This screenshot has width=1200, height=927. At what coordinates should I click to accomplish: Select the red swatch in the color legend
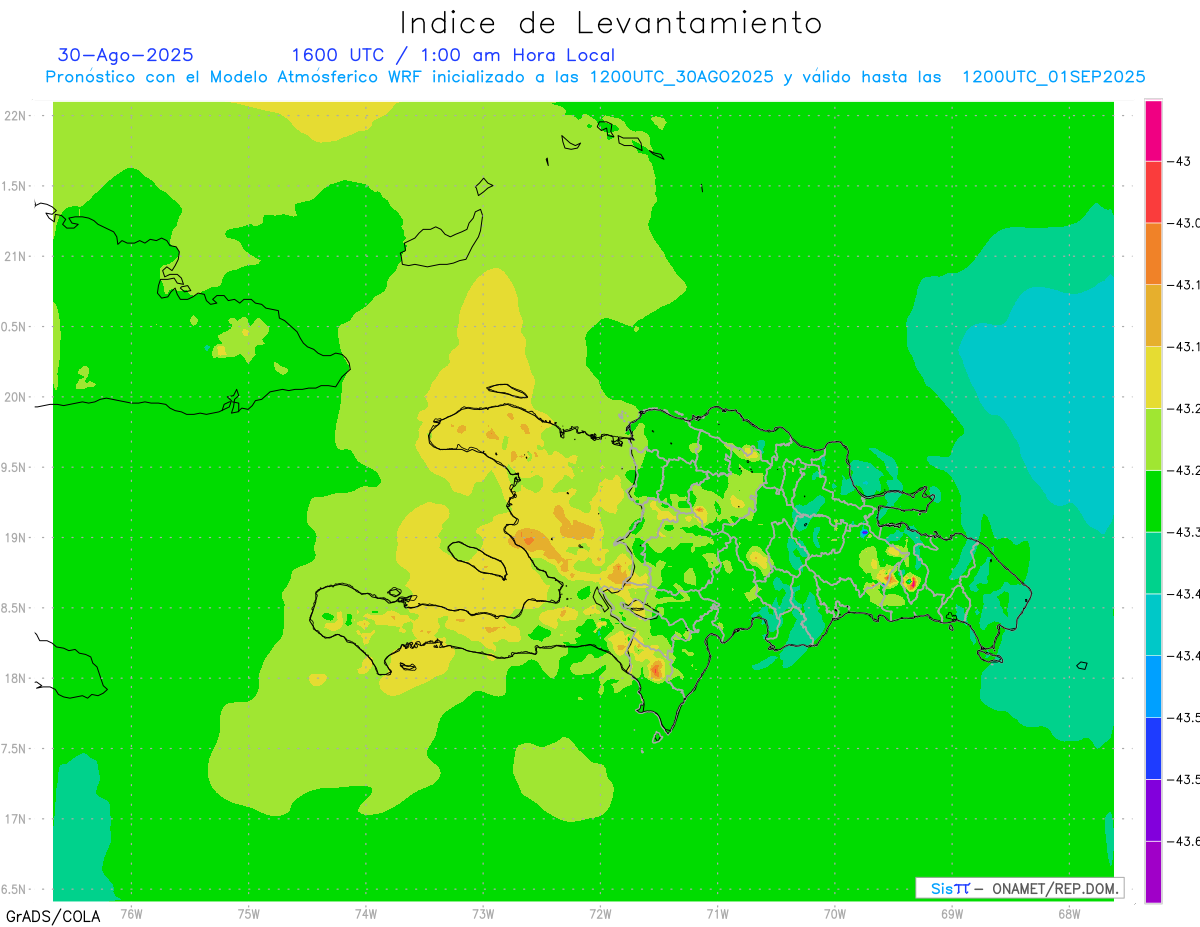pos(1153,192)
